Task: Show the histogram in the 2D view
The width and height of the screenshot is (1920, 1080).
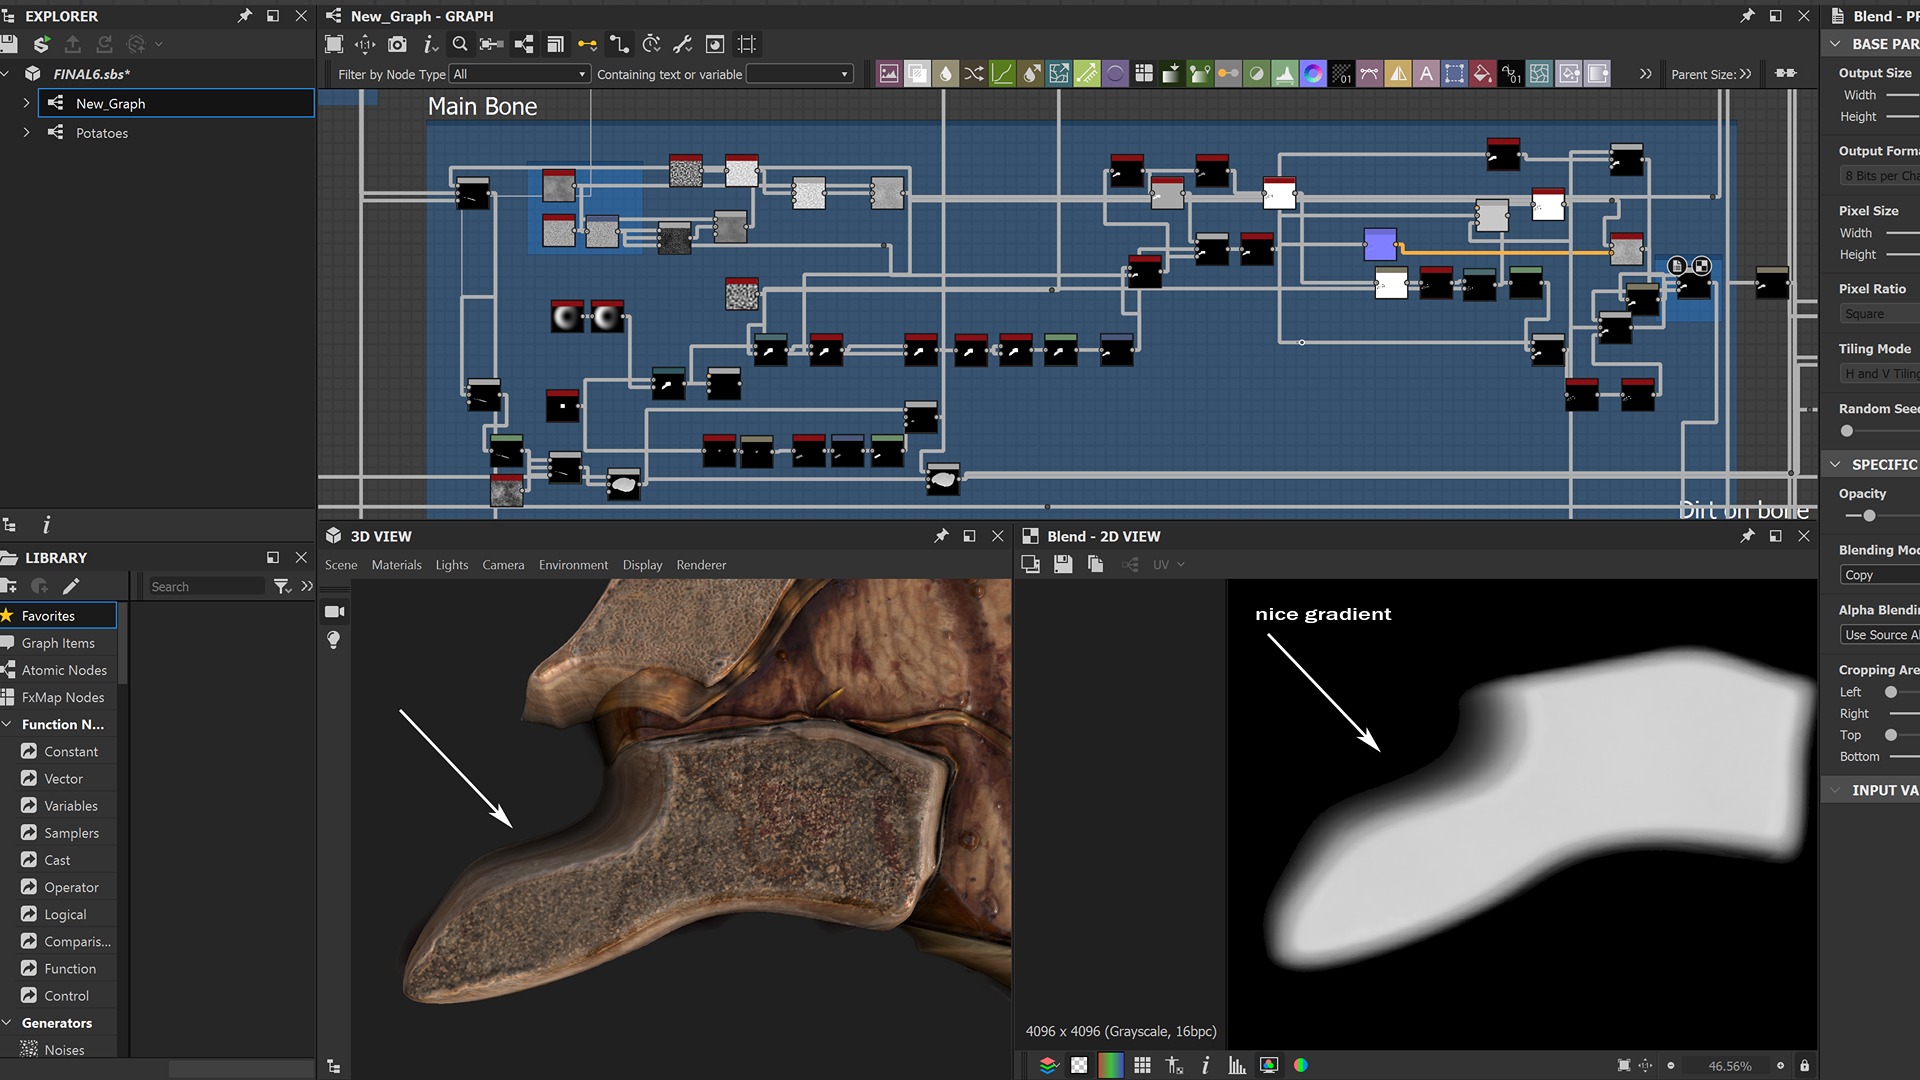Action: [1237, 1065]
